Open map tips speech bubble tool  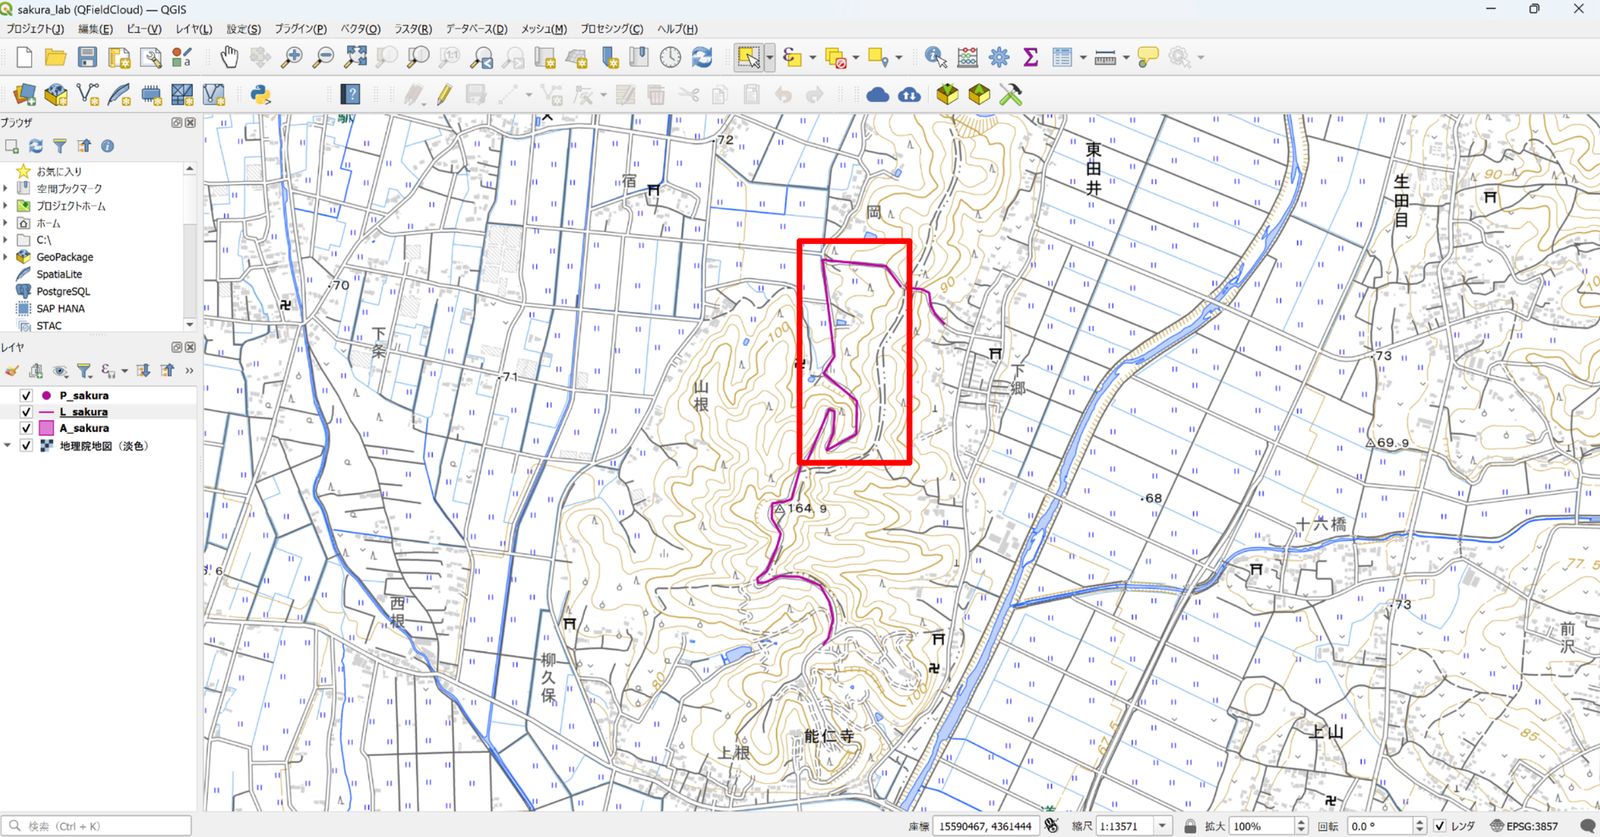click(1148, 57)
